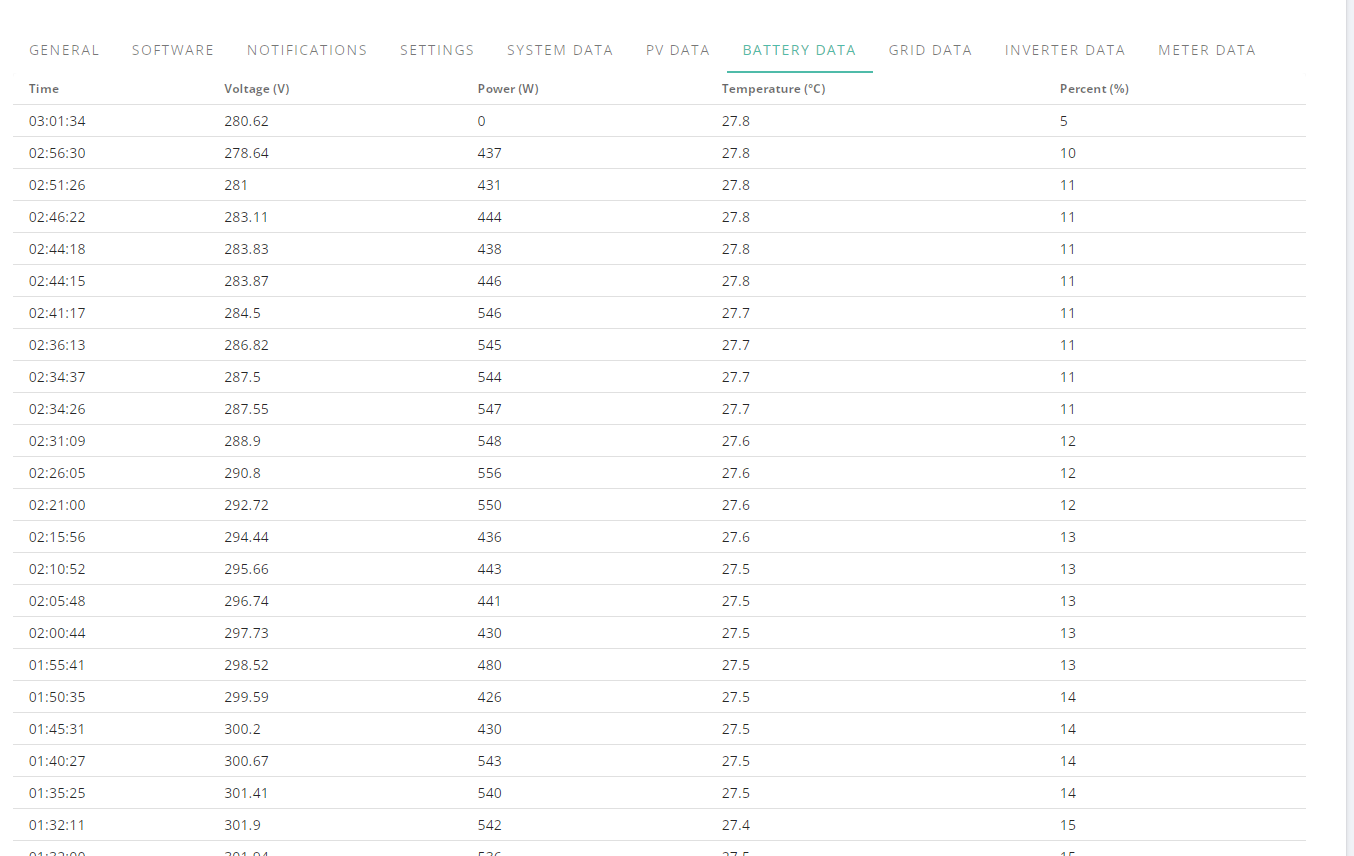Click the Voltage (V) column header
Screen dimensions: 1354x856
pos(257,89)
